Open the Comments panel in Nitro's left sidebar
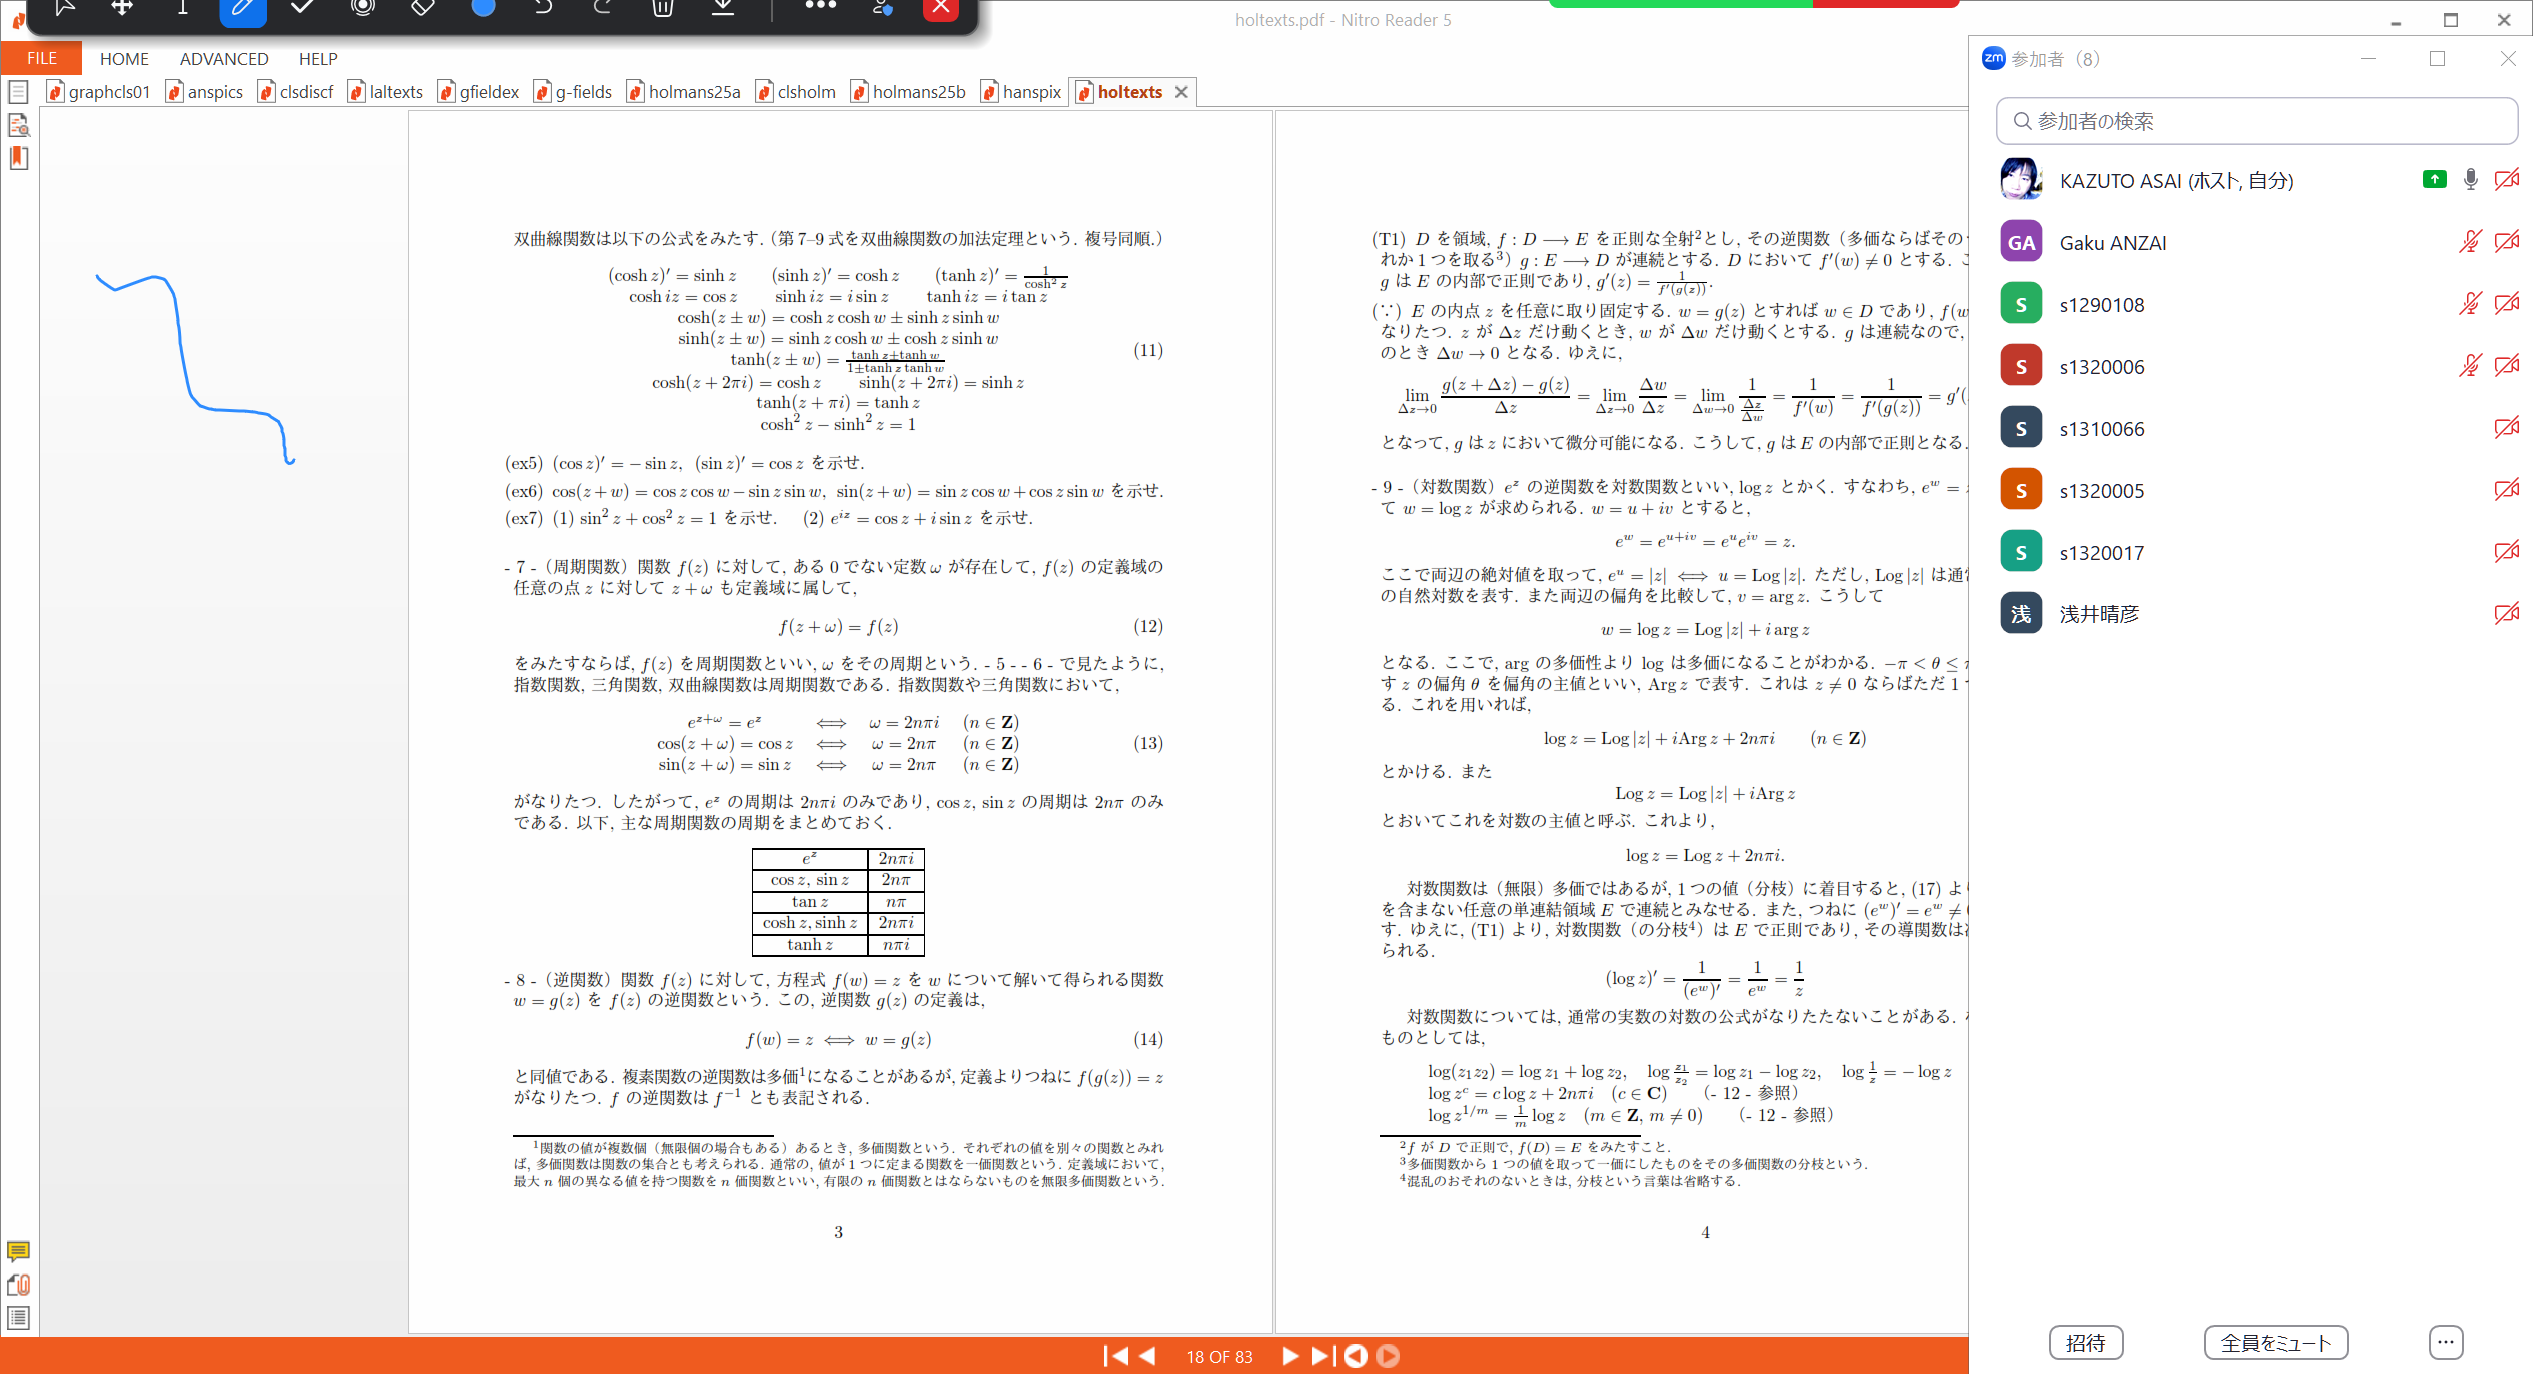The width and height of the screenshot is (2533, 1374). click(18, 1253)
